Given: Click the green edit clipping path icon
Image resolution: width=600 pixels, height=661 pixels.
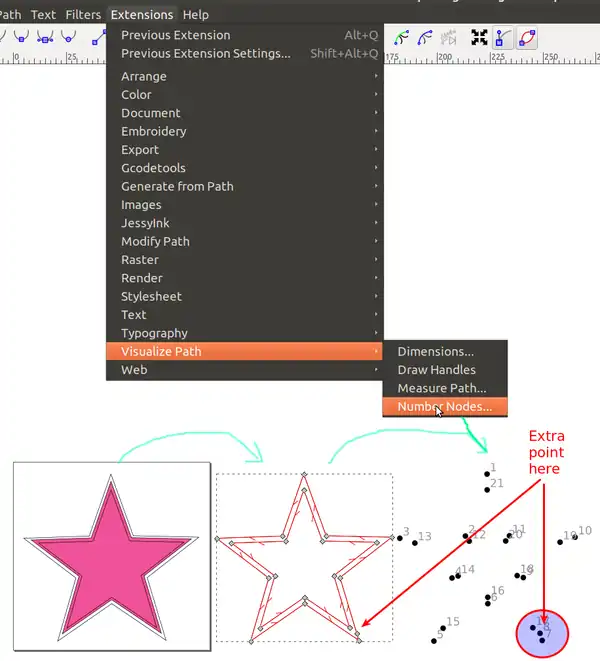Looking at the screenshot, I should point(401,37).
